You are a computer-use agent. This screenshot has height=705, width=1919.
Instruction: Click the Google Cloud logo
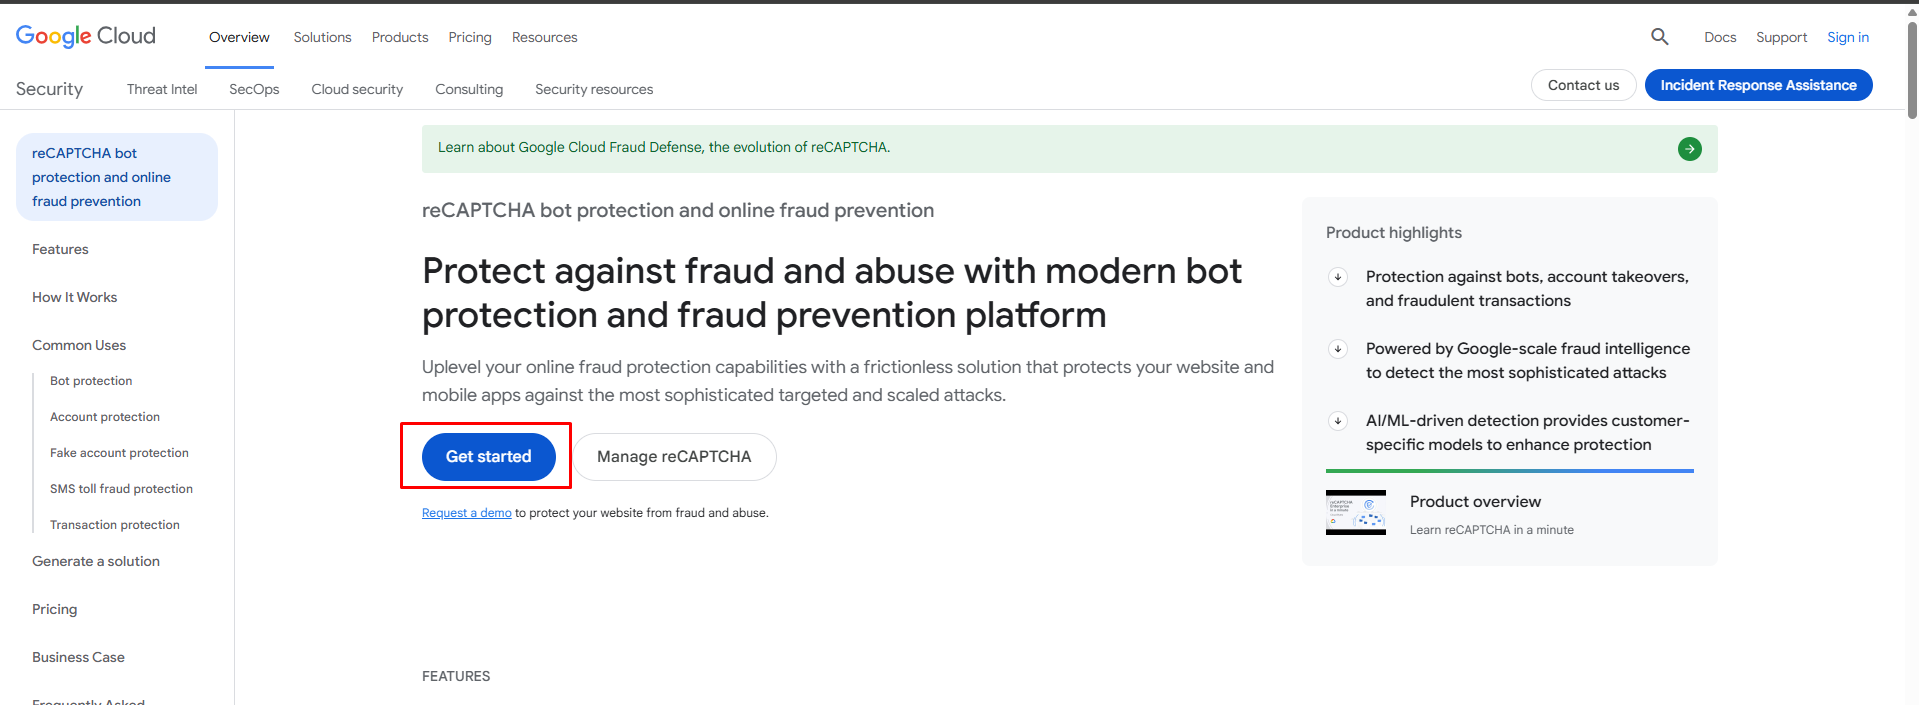(x=86, y=36)
